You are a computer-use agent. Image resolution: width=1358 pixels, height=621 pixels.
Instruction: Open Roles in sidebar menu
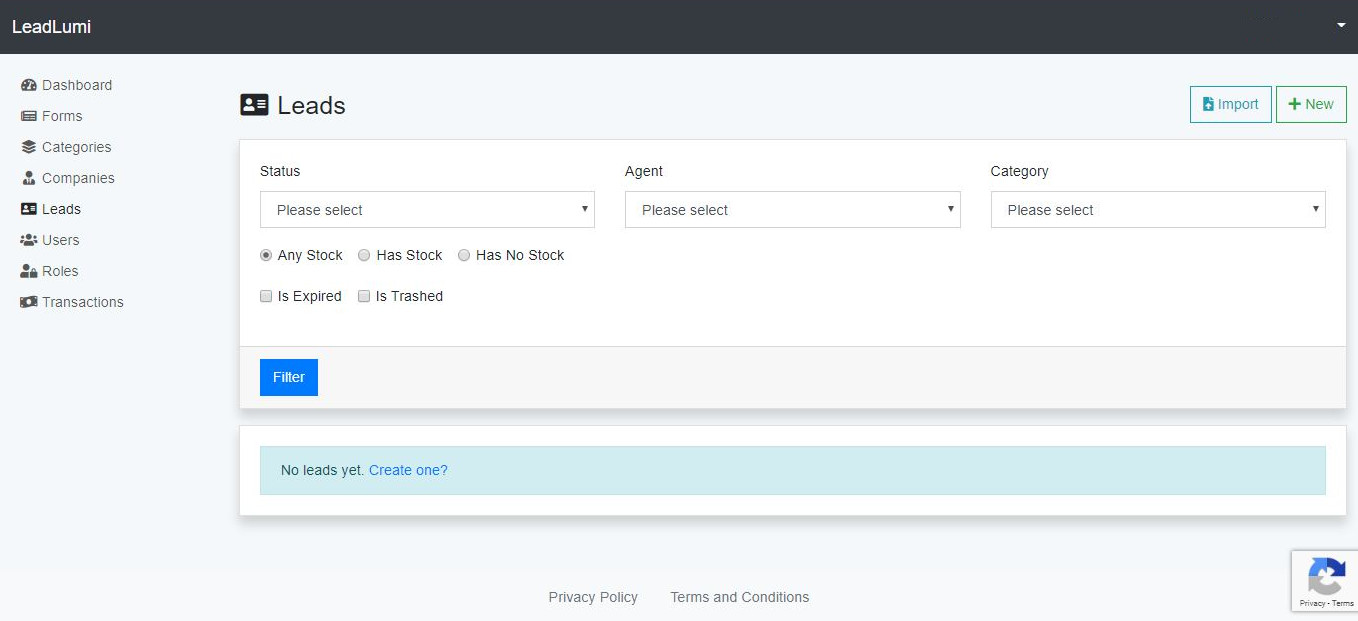[49, 271]
